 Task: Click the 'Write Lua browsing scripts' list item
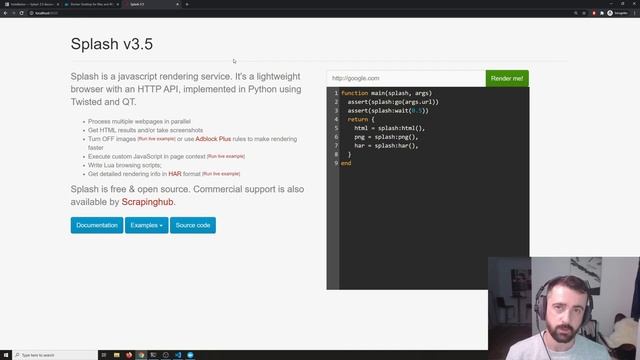[x=125, y=165]
